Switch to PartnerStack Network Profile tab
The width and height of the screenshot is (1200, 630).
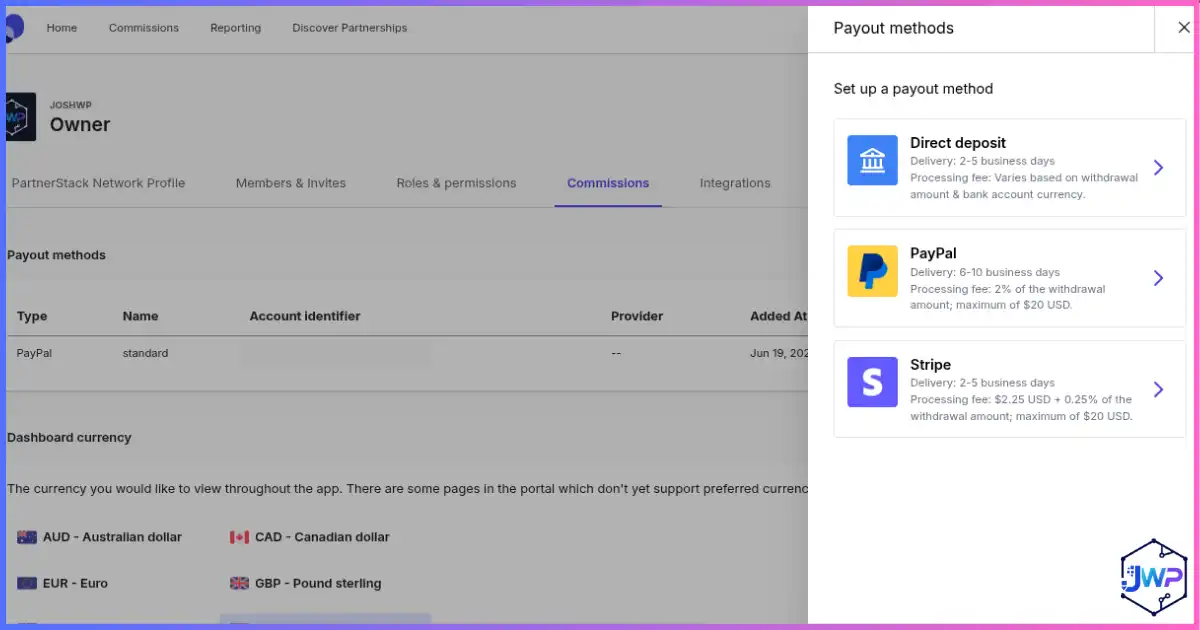[98, 183]
